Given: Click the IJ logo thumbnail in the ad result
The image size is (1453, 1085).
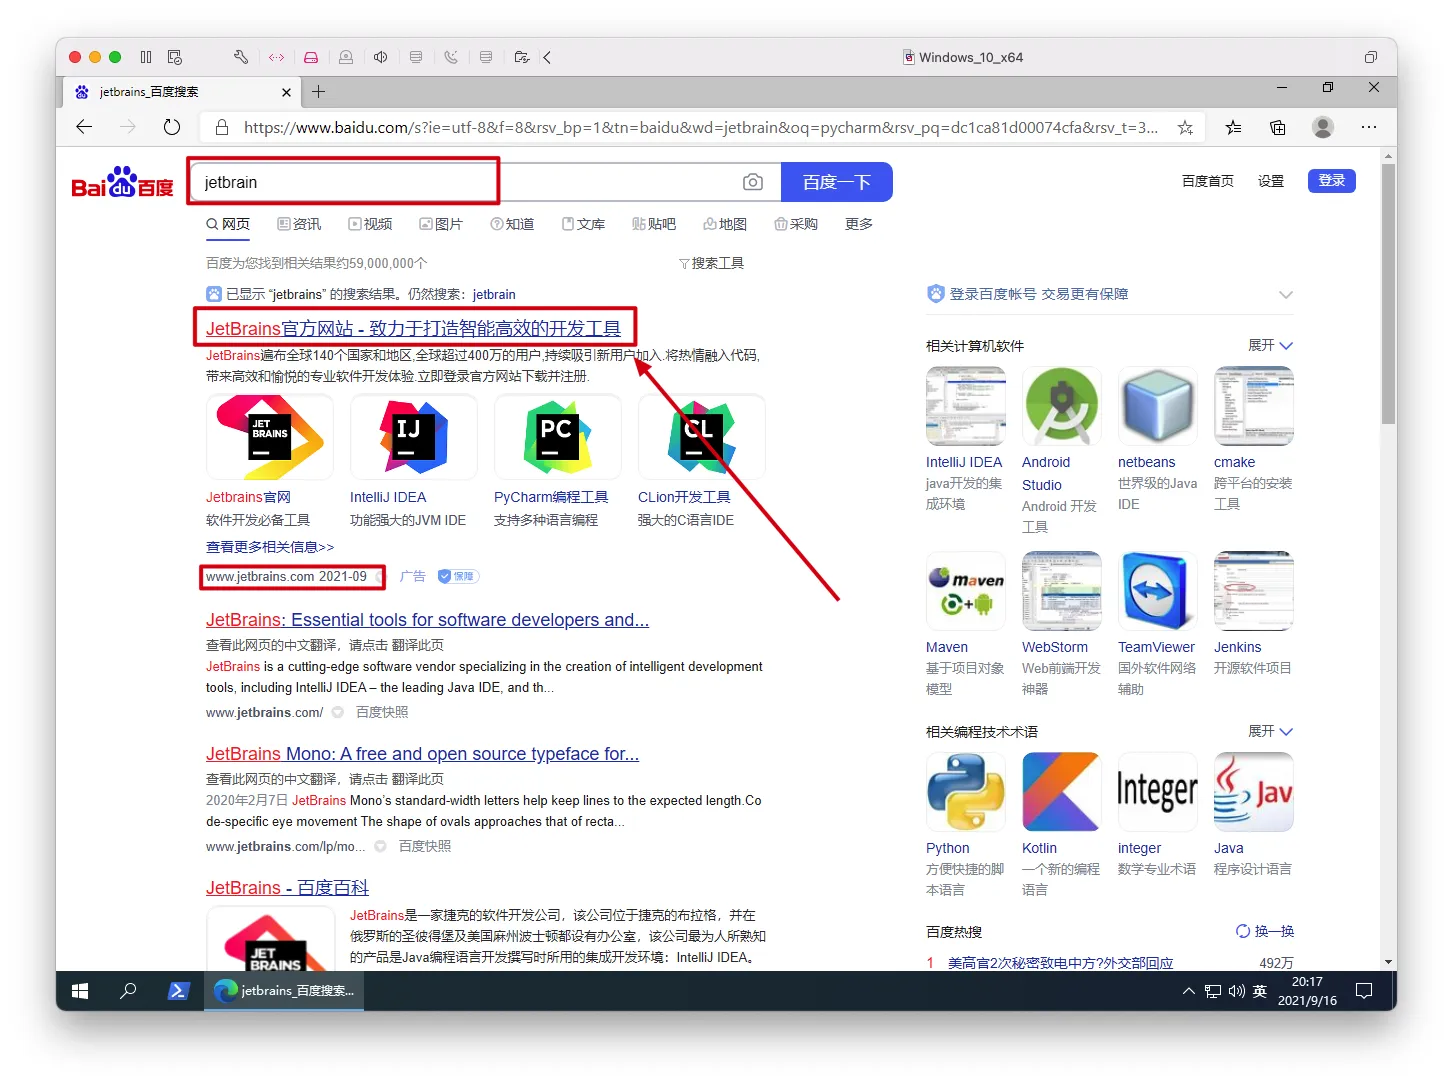Looking at the screenshot, I should click(x=414, y=437).
